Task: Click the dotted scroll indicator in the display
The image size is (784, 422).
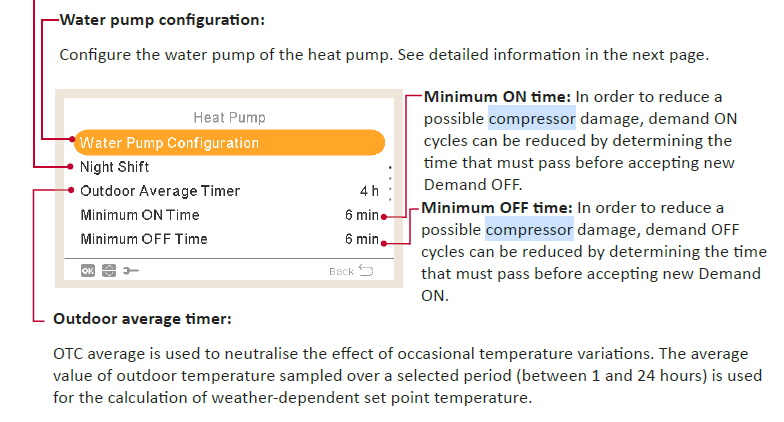Action: (x=389, y=179)
